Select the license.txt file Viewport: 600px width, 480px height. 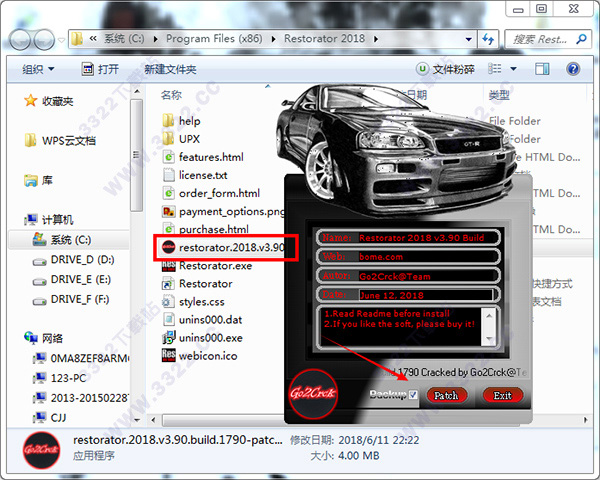point(209,175)
